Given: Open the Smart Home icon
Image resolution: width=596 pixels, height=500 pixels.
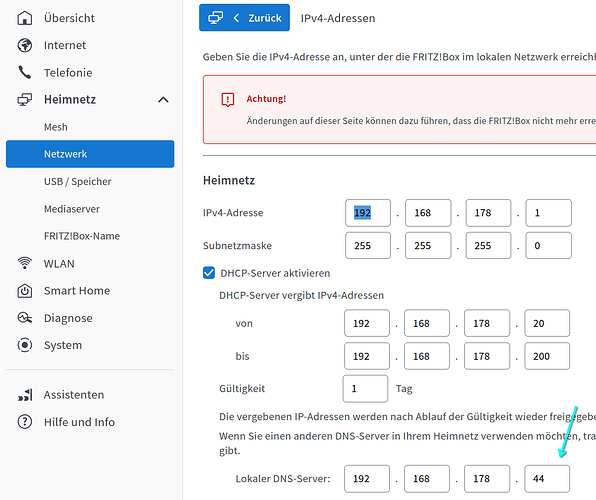Looking at the screenshot, I should (25, 290).
